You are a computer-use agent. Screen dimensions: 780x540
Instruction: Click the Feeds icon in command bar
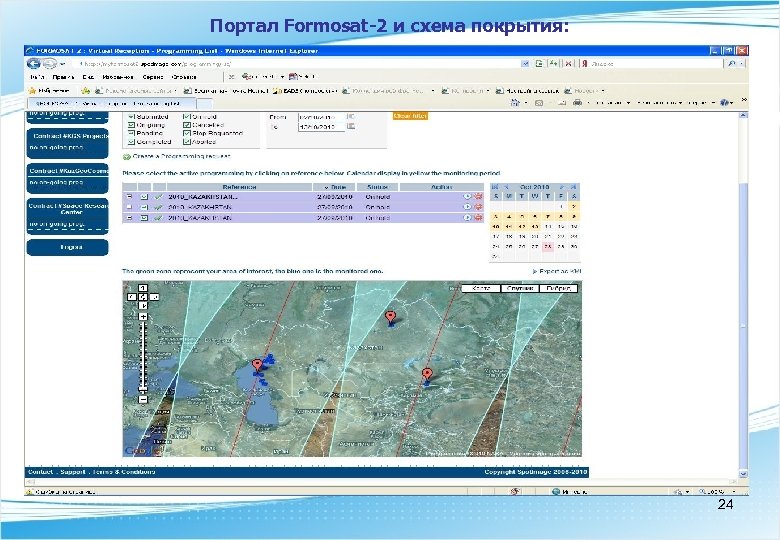[x=539, y=103]
